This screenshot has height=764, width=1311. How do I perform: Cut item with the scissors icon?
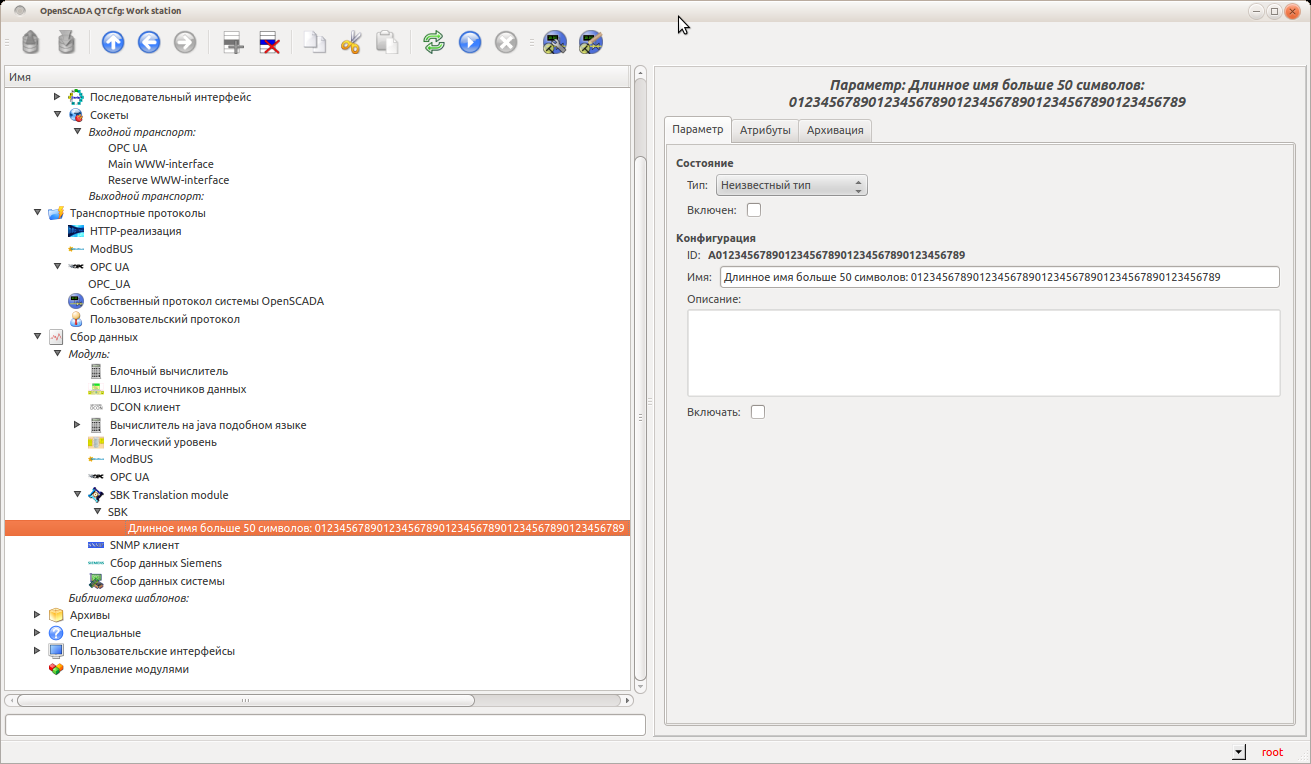tap(350, 42)
